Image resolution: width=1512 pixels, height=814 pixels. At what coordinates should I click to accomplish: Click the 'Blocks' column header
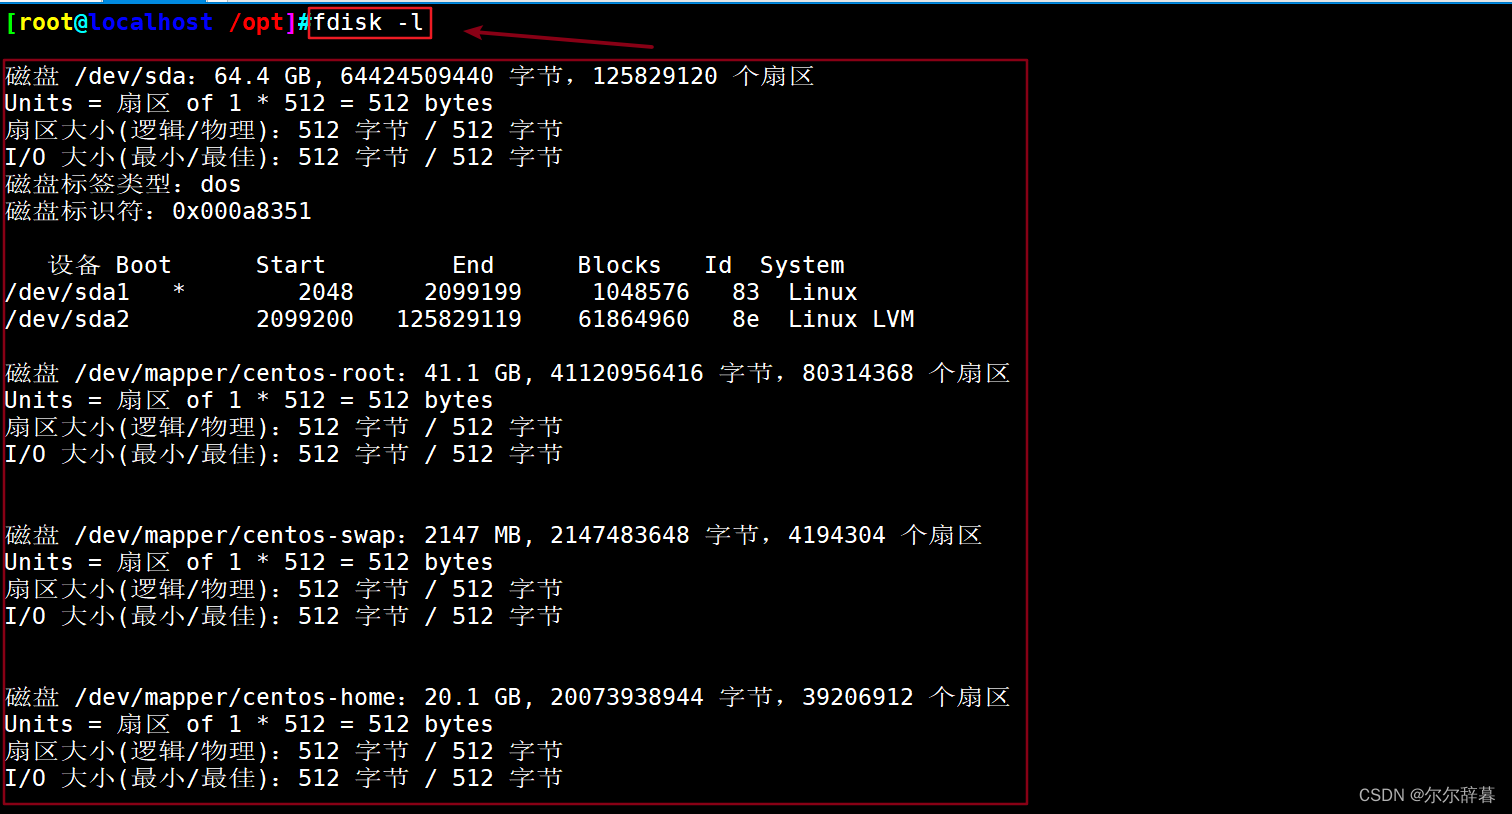tap(619, 265)
